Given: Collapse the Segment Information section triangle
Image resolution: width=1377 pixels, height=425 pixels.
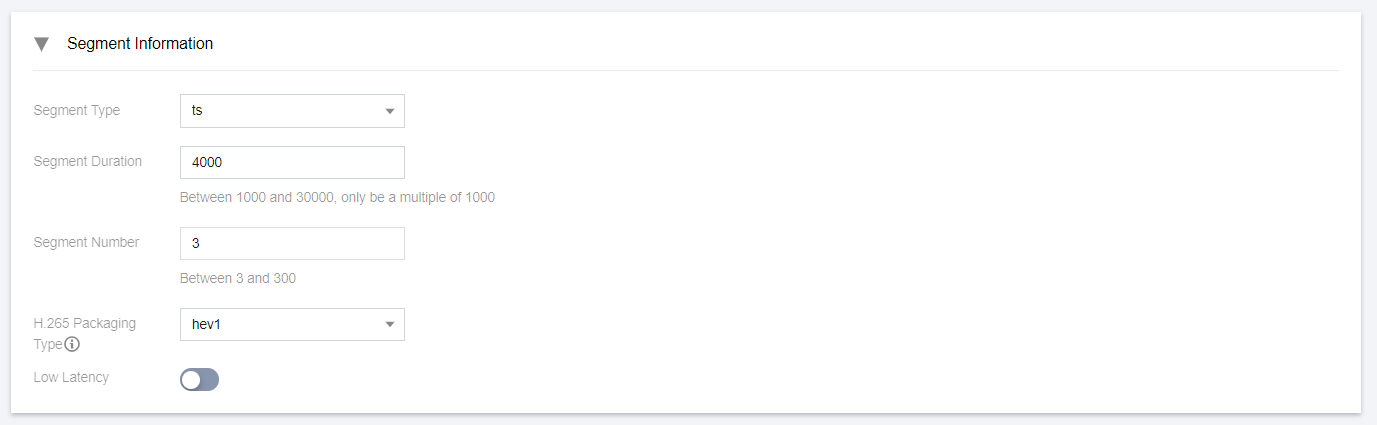Looking at the screenshot, I should 41,44.
